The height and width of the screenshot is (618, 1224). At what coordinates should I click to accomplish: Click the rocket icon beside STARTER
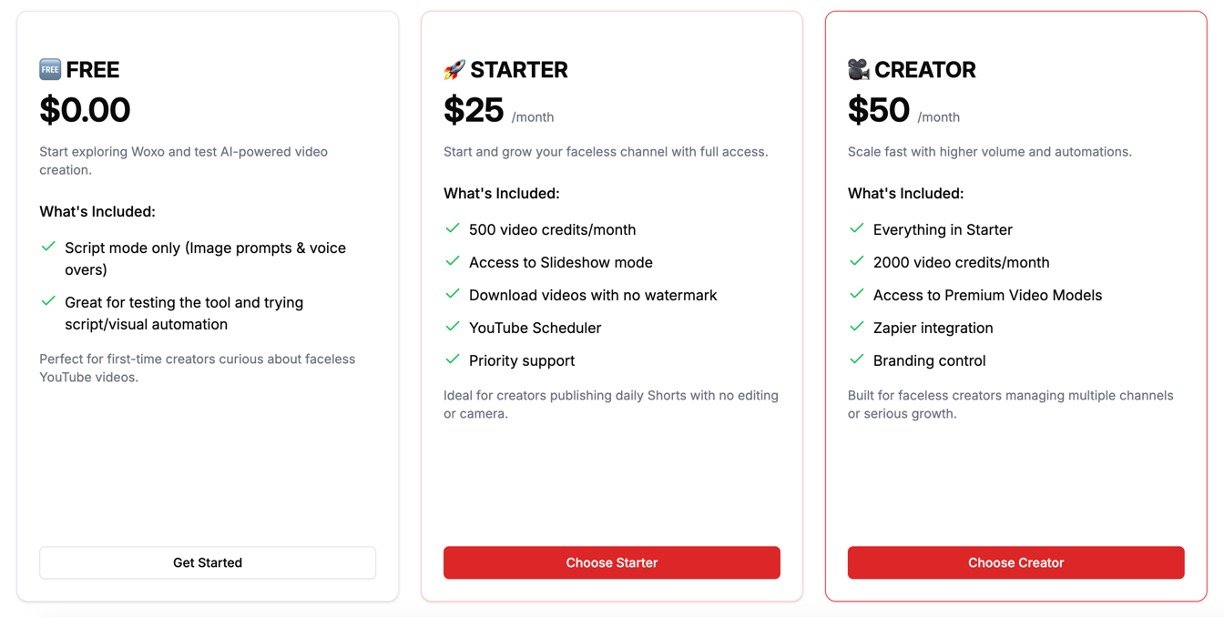click(454, 70)
